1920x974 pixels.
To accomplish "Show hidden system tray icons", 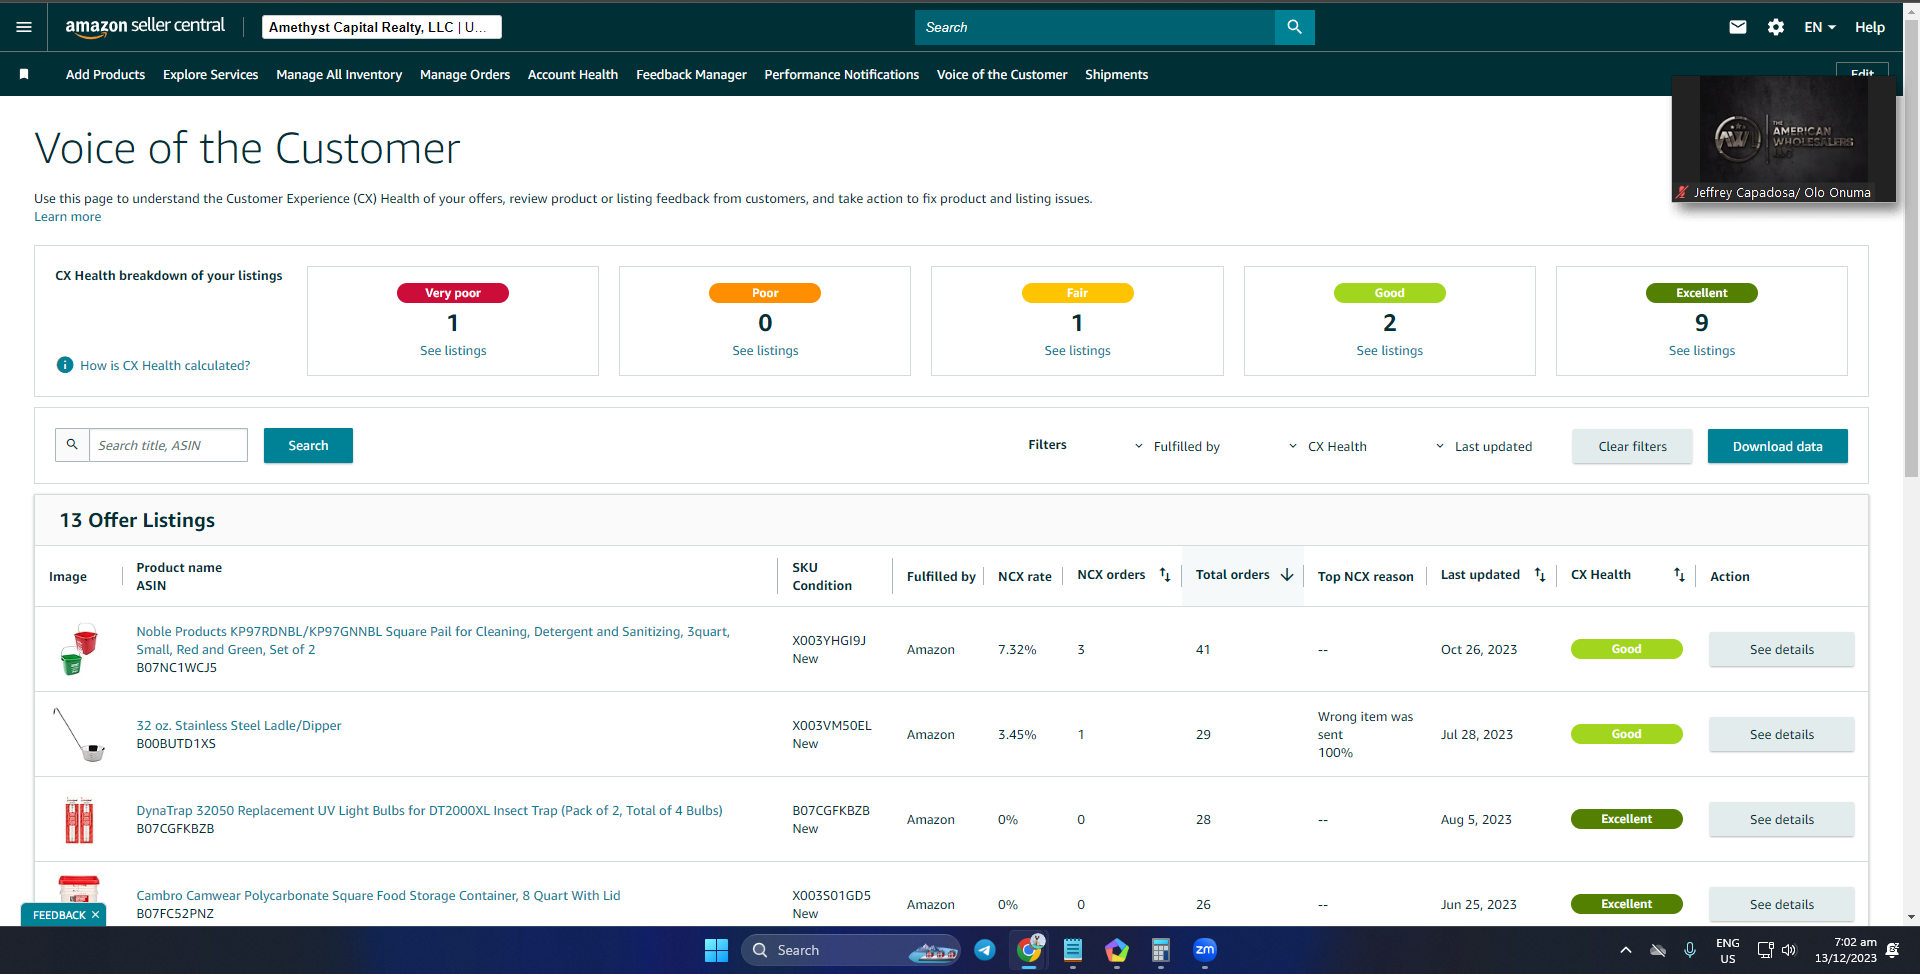I will pos(1626,950).
